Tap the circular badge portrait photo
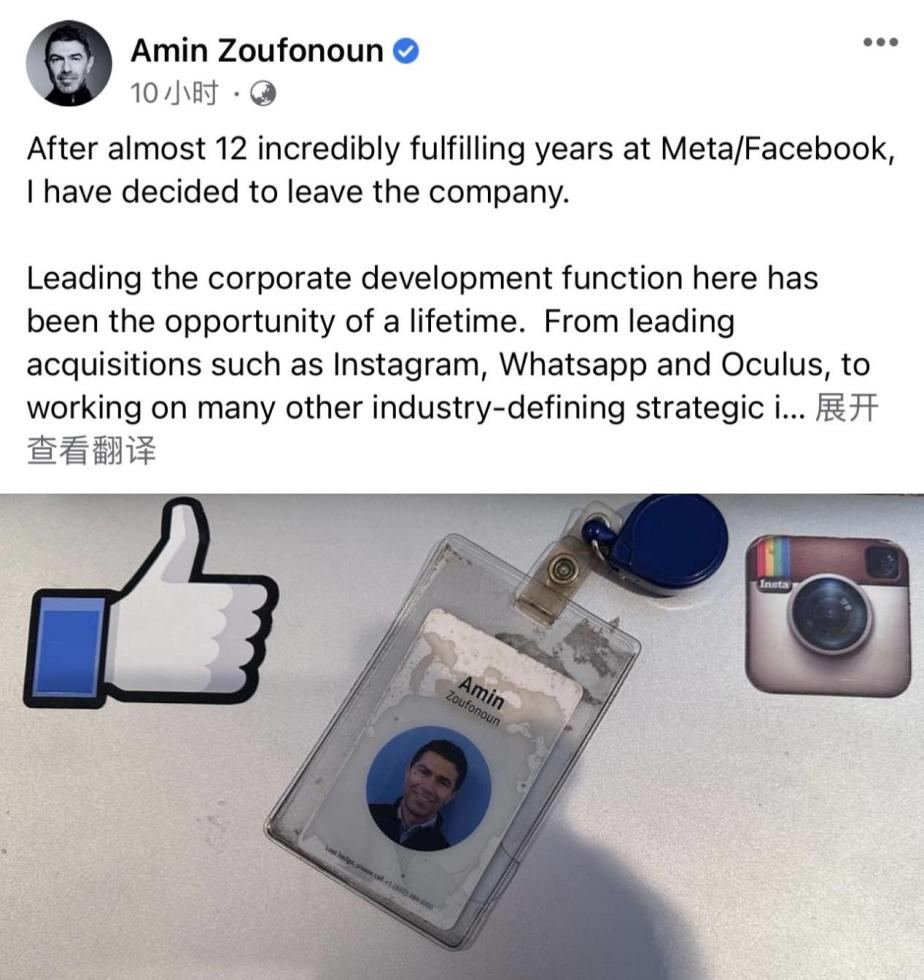The height and width of the screenshot is (980, 924). click(428, 789)
